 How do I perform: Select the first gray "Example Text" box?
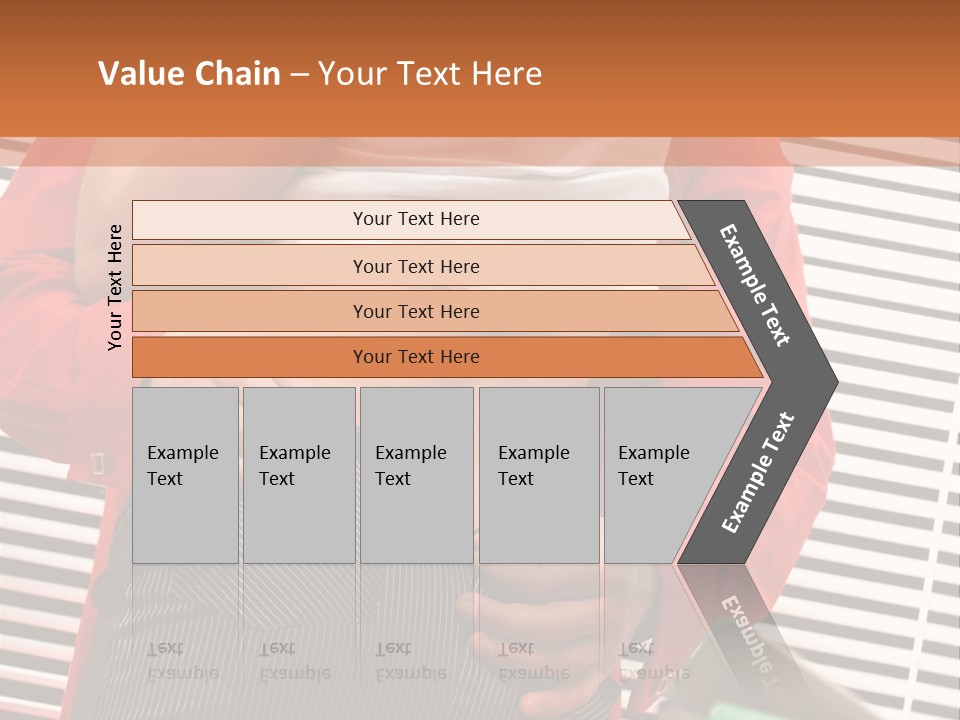click(x=185, y=474)
